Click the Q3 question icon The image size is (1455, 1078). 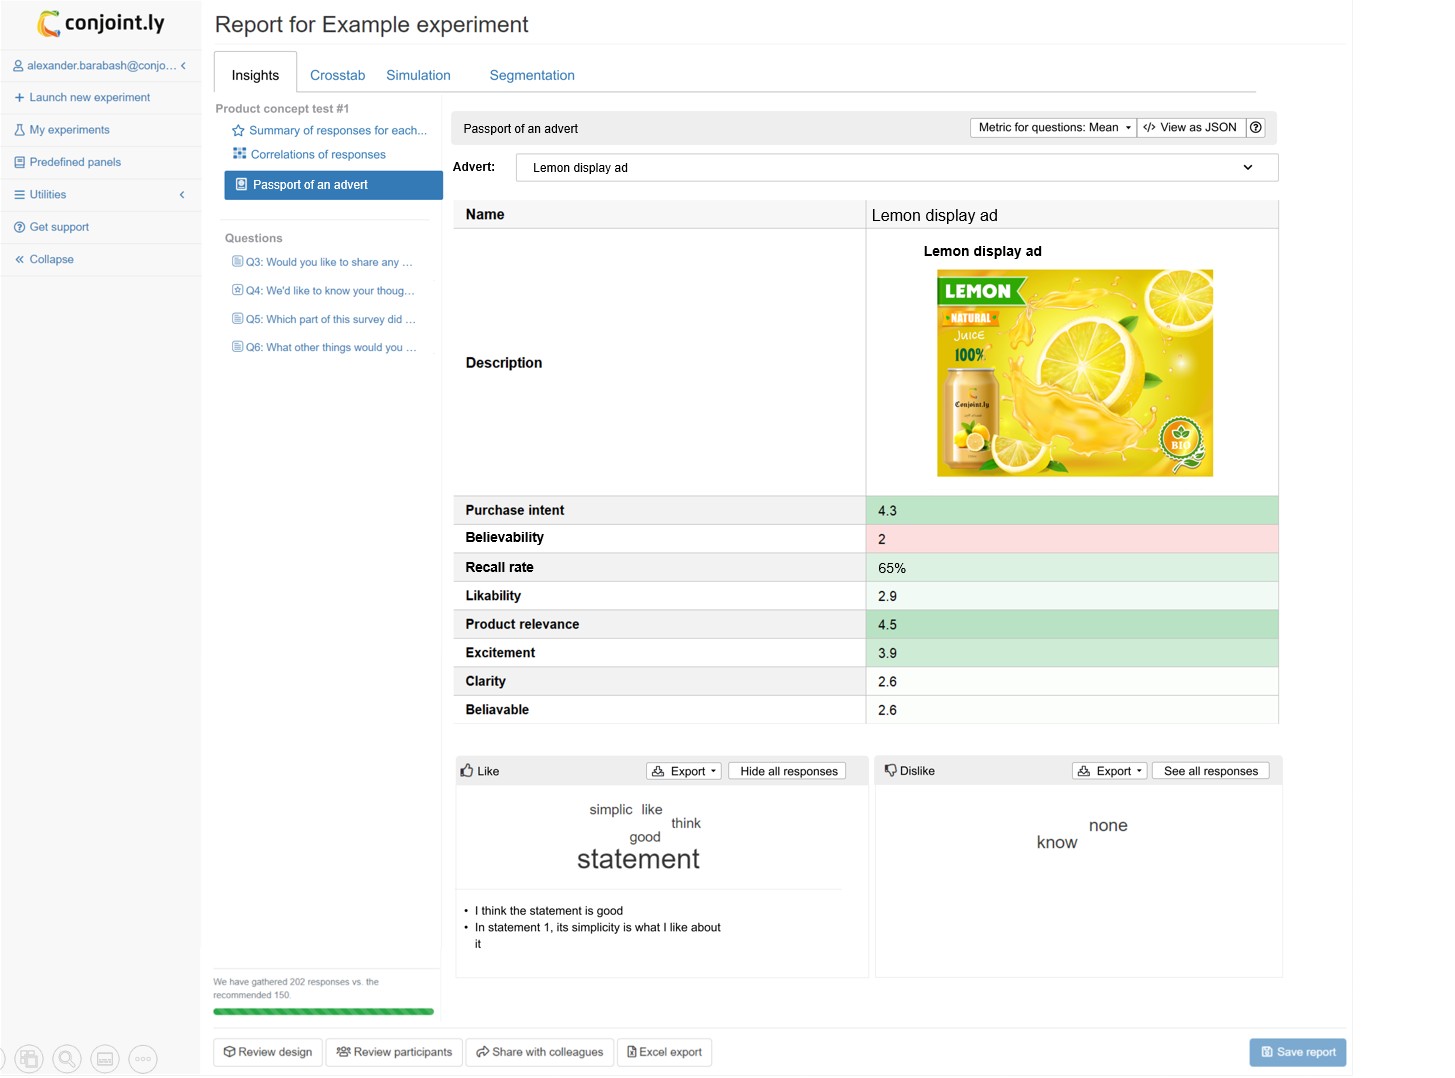click(x=238, y=262)
